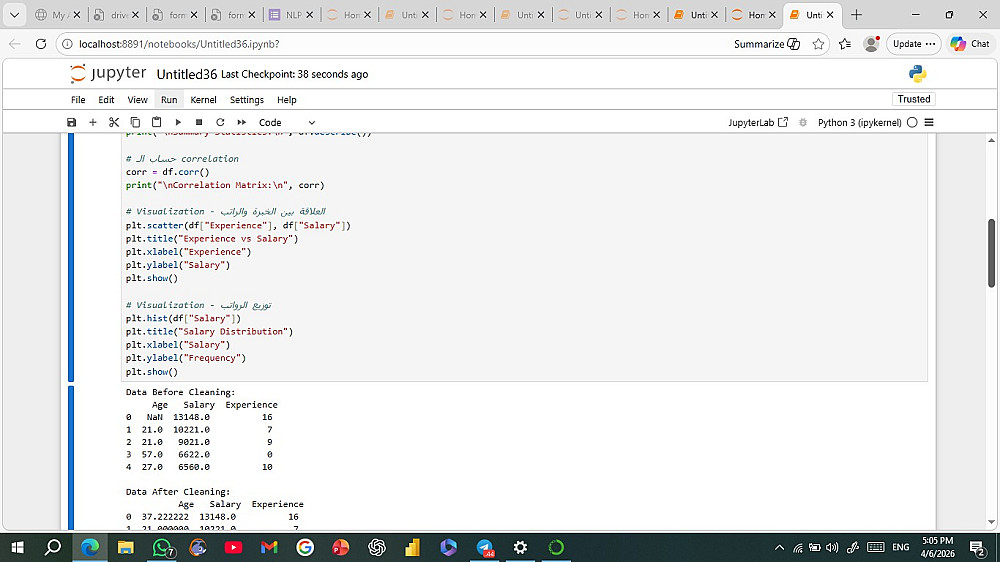Screen dimensions: 1000x562
Task: Open the Settings menu
Action: pos(247,100)
